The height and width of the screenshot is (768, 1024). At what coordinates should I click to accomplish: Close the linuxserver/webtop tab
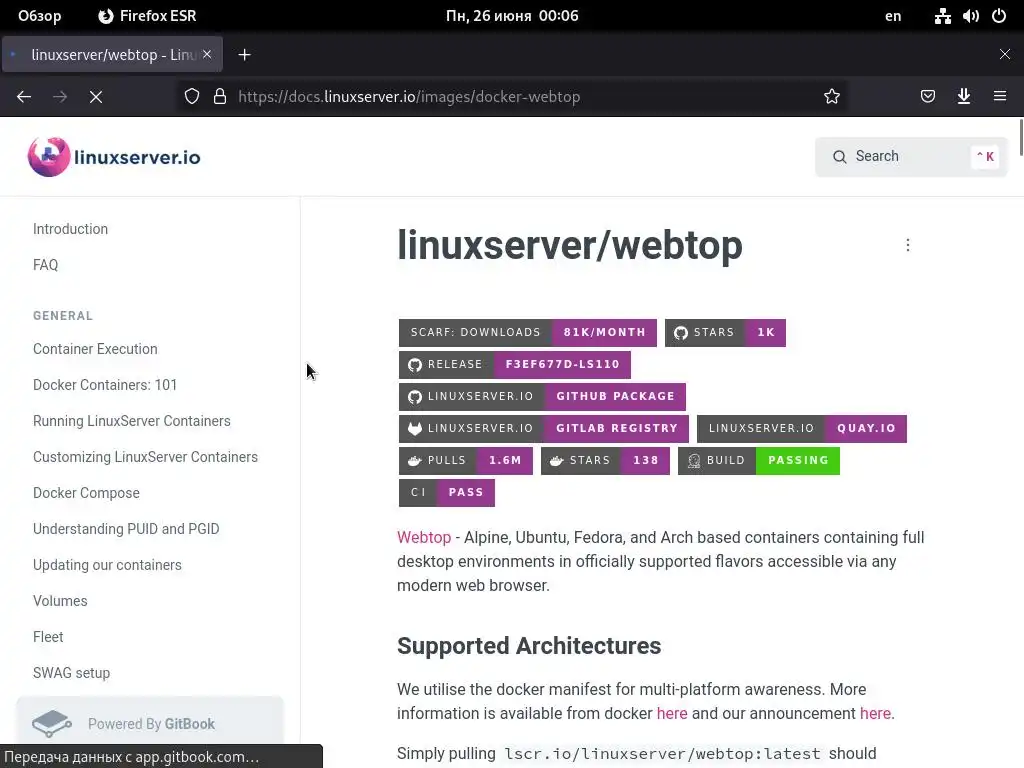pos(206,54)
